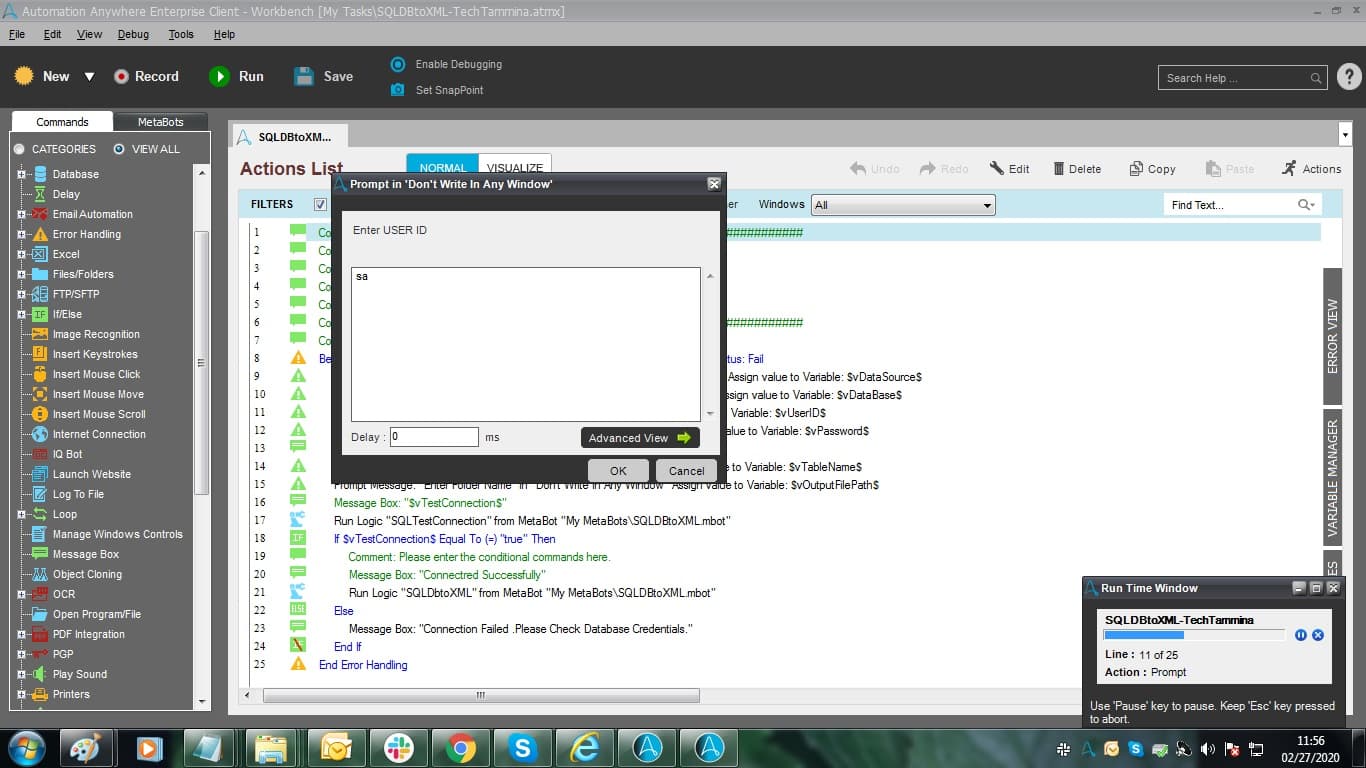Open the Windows filter dropdown showing All

click(903, 205)
